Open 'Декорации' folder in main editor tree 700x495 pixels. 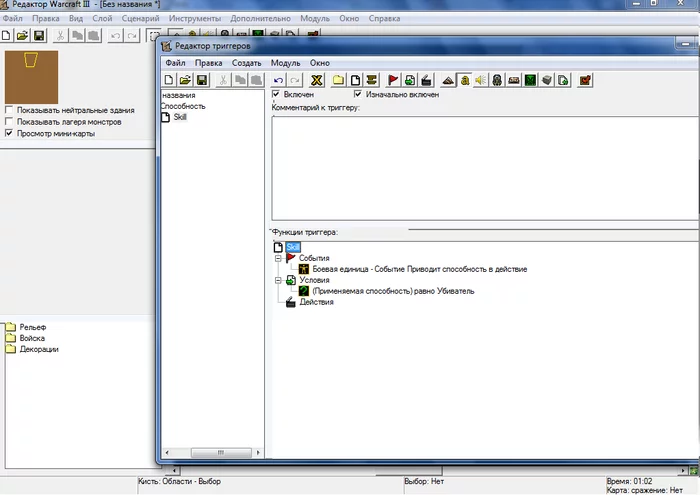click(x=39, y=349)
